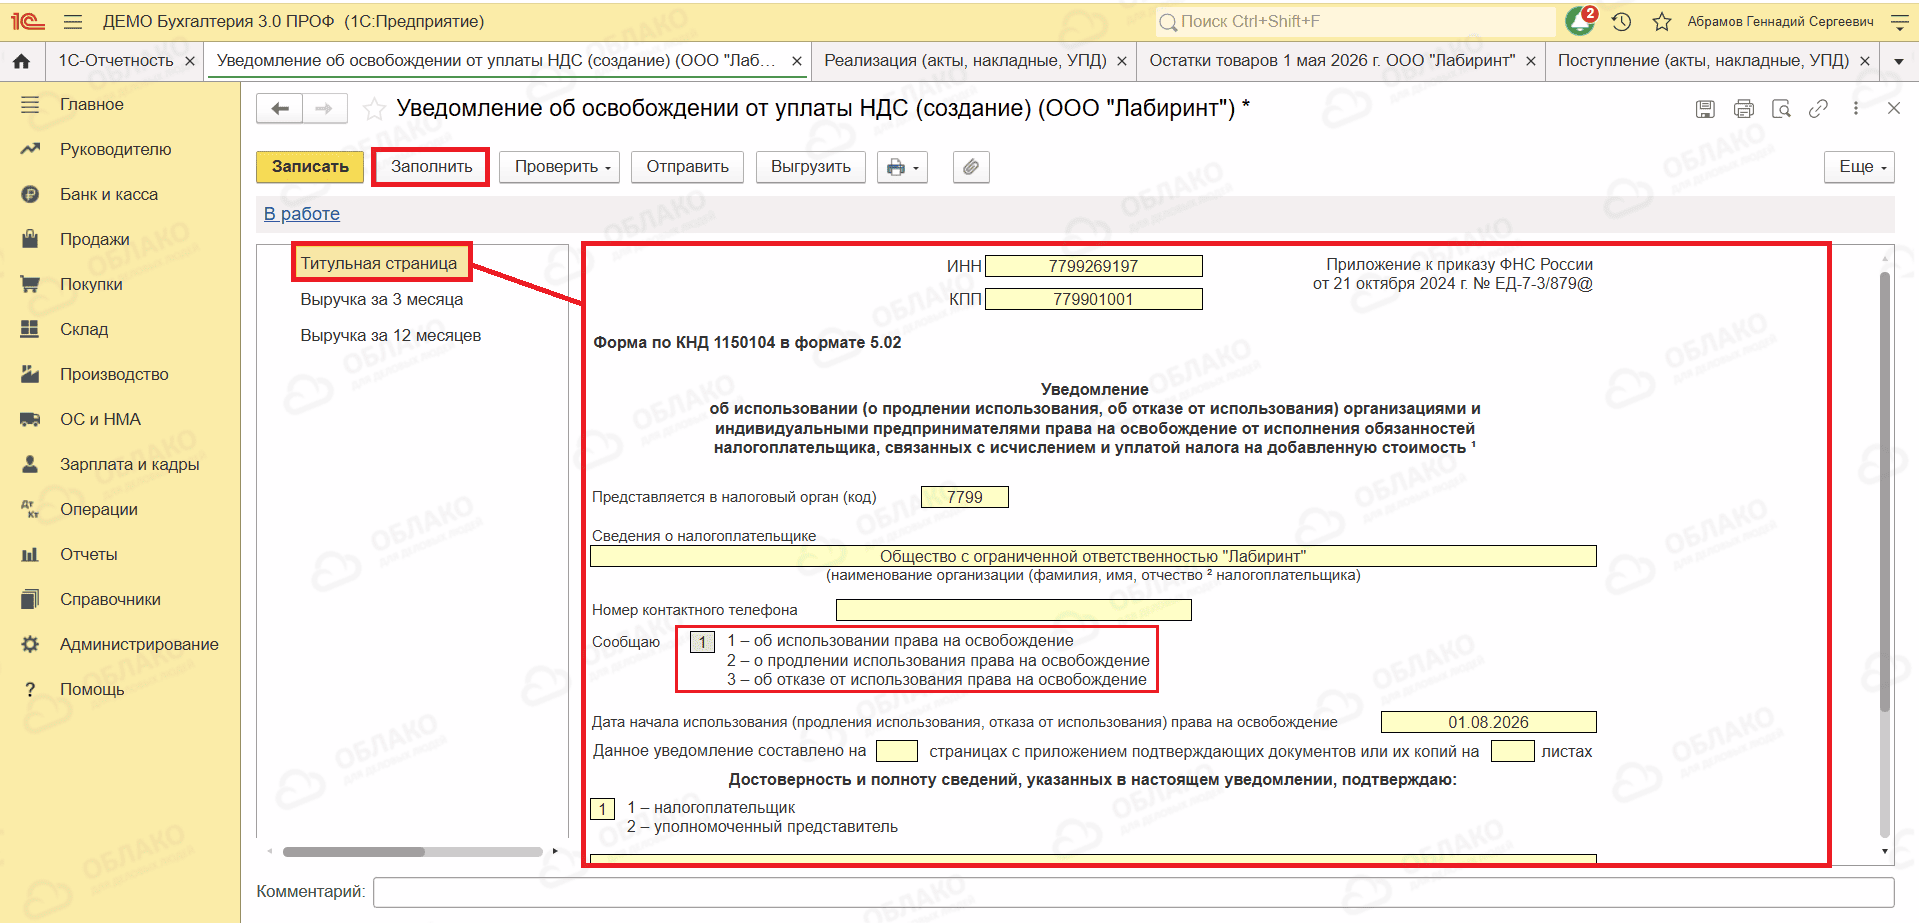The width and height of the screenshot is (1919, 923).
Task: Open the Администрирование section
Action: (139, 644)
